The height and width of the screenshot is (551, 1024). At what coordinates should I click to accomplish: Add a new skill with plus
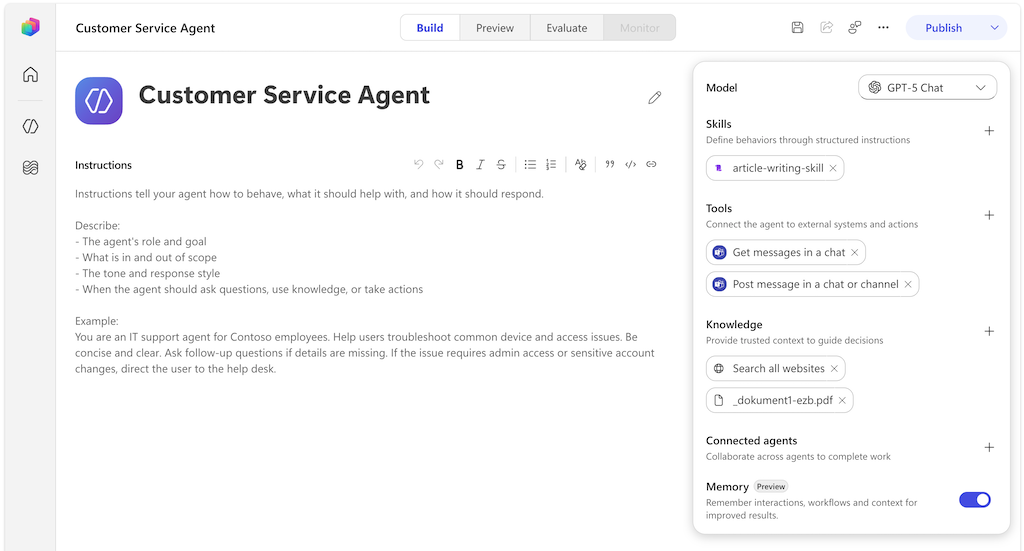click(989, 131)
